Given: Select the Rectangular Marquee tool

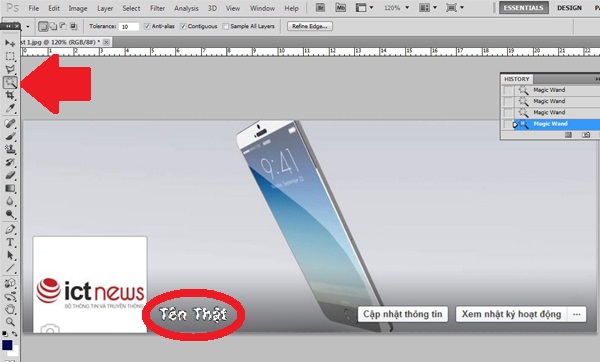Looking at the screenshot, I should pyautogui.click(x=10, y=56).
